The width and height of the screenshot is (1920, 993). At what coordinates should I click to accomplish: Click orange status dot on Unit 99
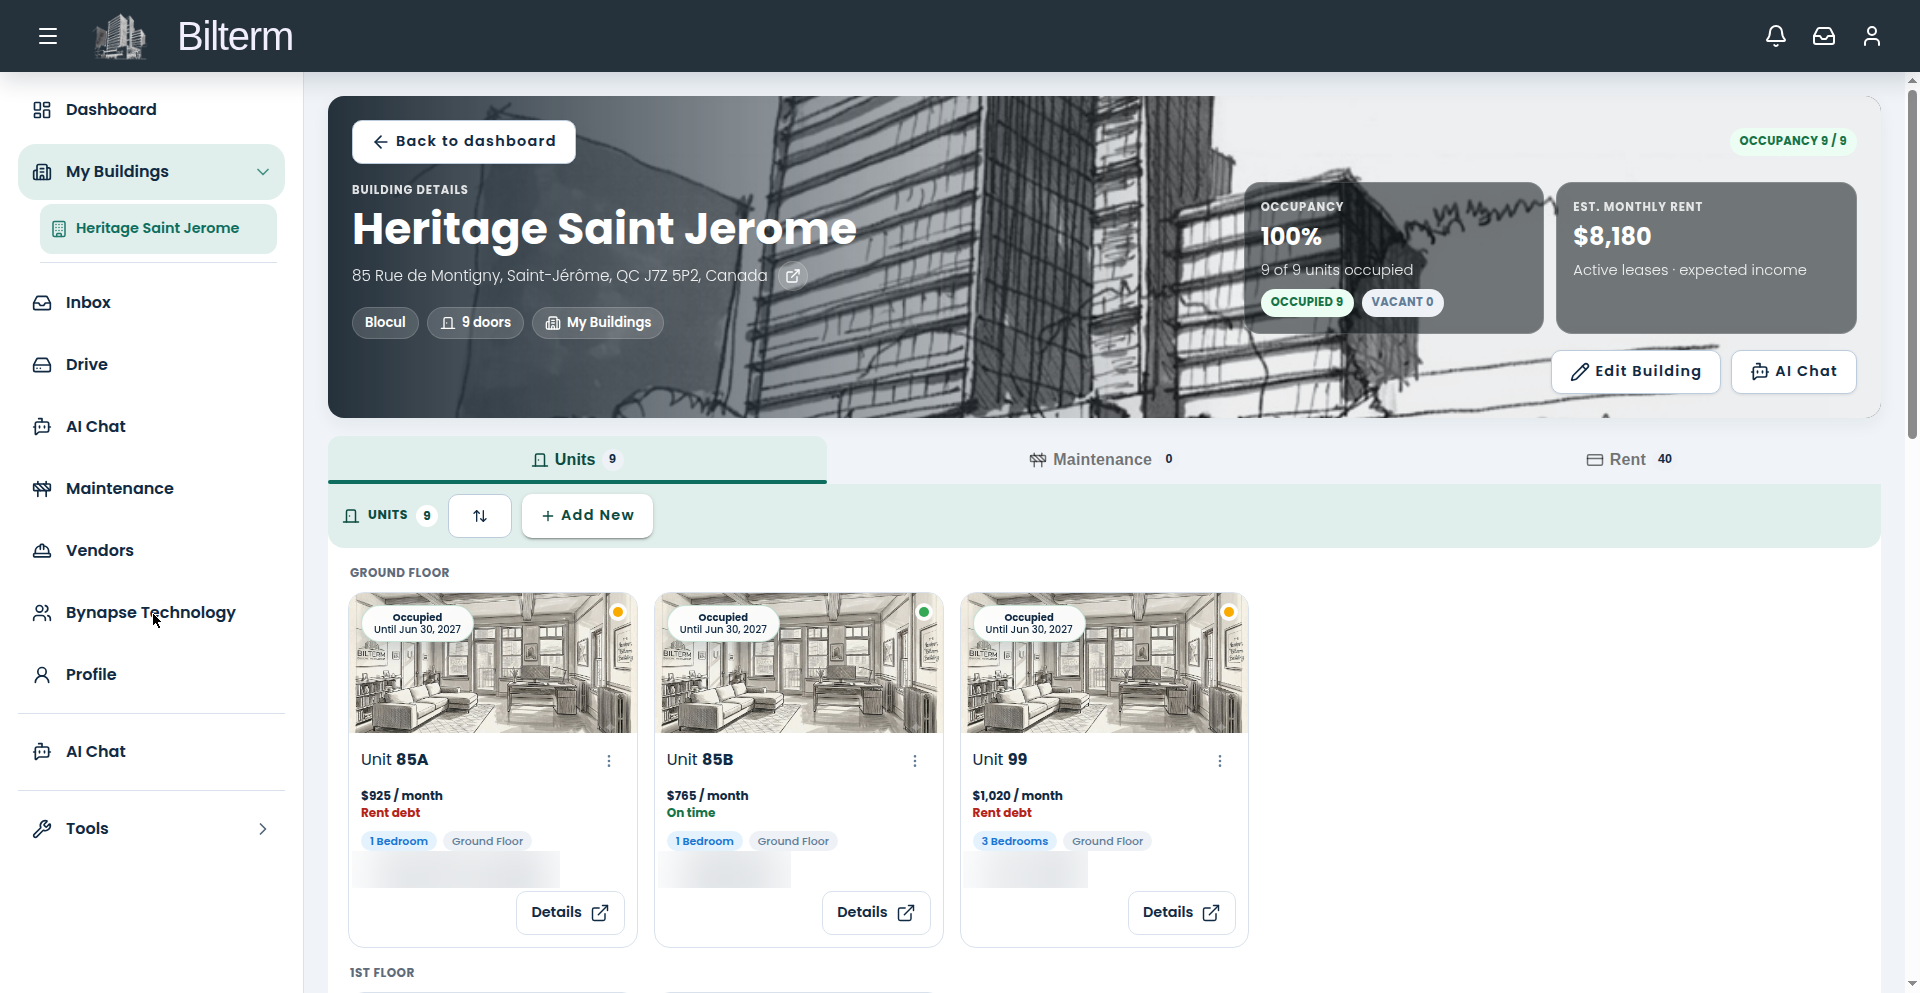pos(1229,612)
